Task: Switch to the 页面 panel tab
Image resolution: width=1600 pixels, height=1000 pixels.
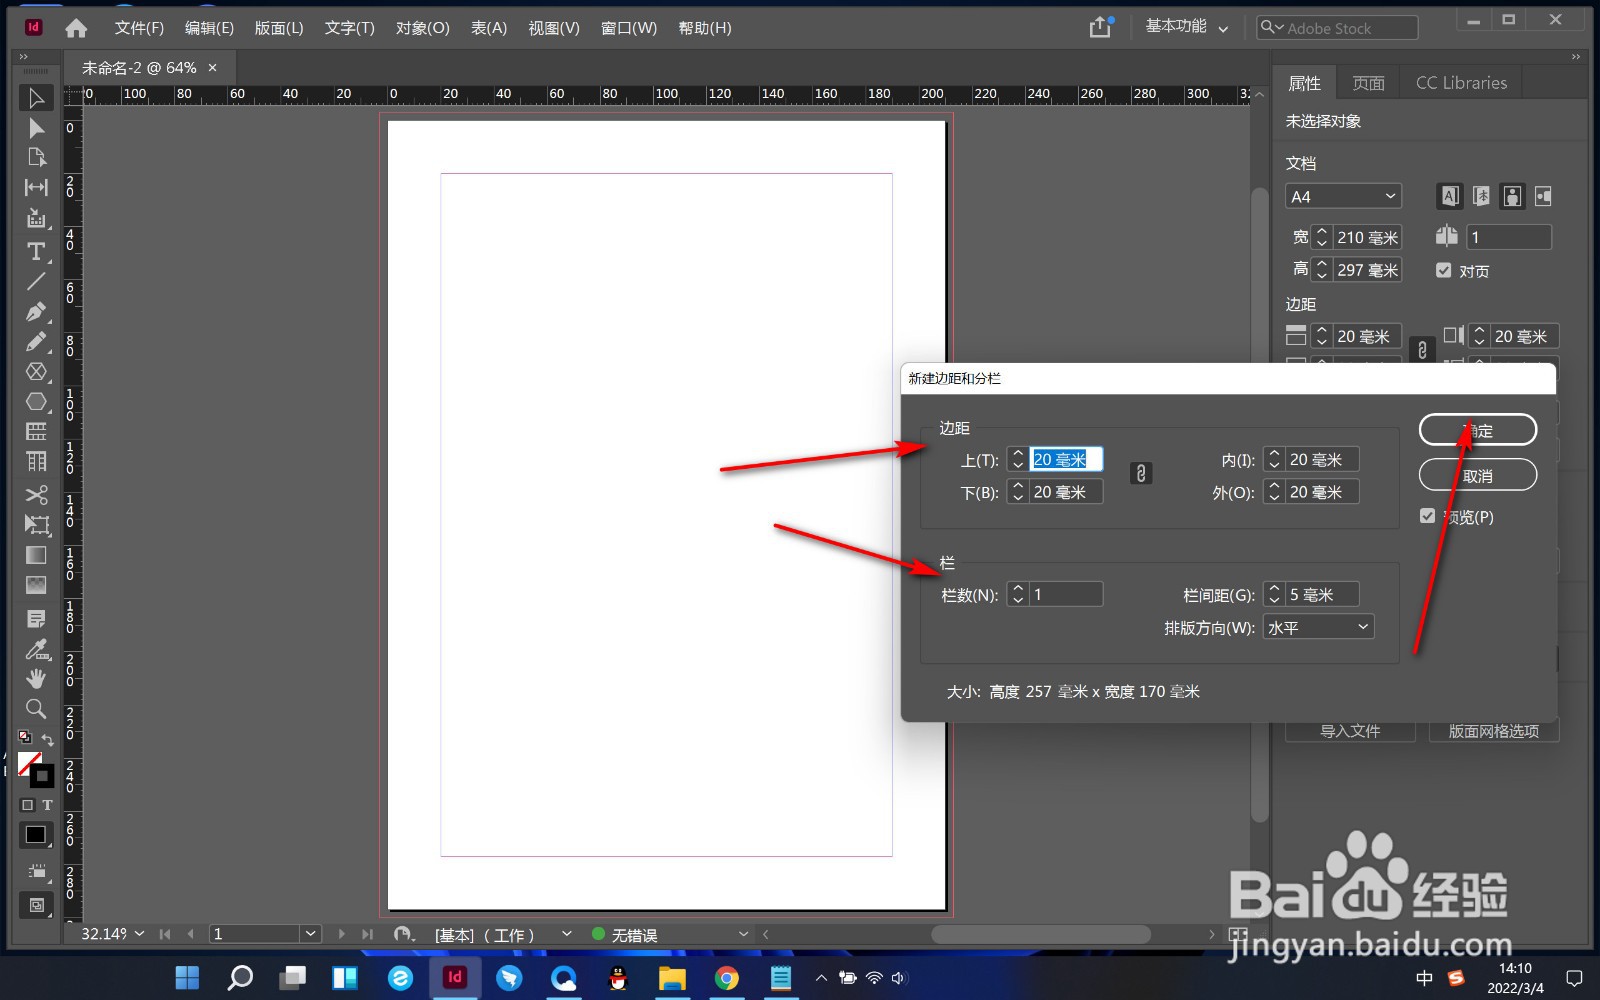Action: pyautogui.click(x=1368, y=83)
